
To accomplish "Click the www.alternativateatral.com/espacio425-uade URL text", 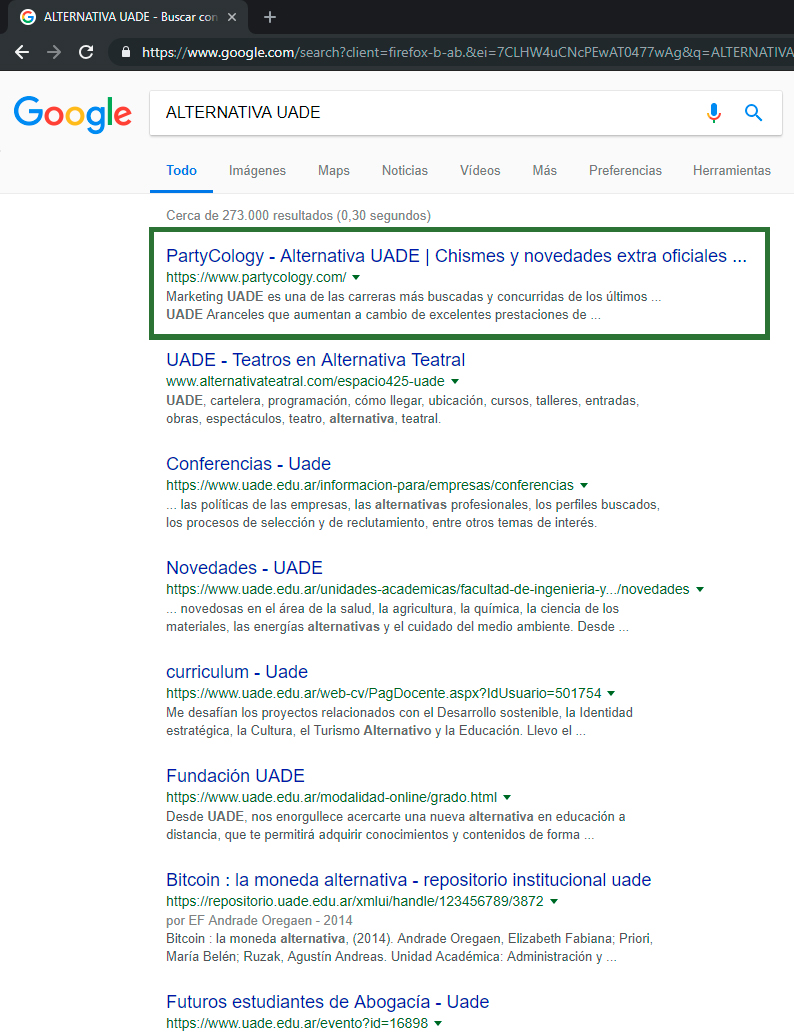I will click(305, 381).
